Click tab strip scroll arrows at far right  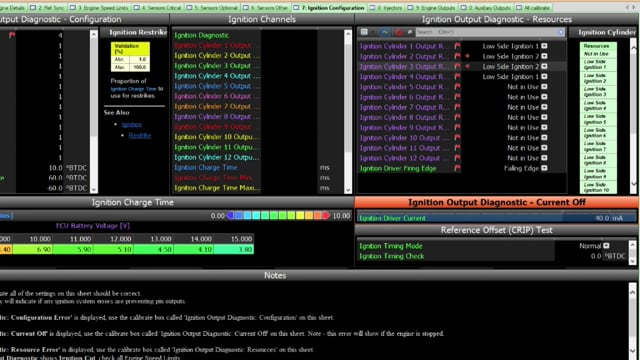pyautogui.click(x=631, y=7)
